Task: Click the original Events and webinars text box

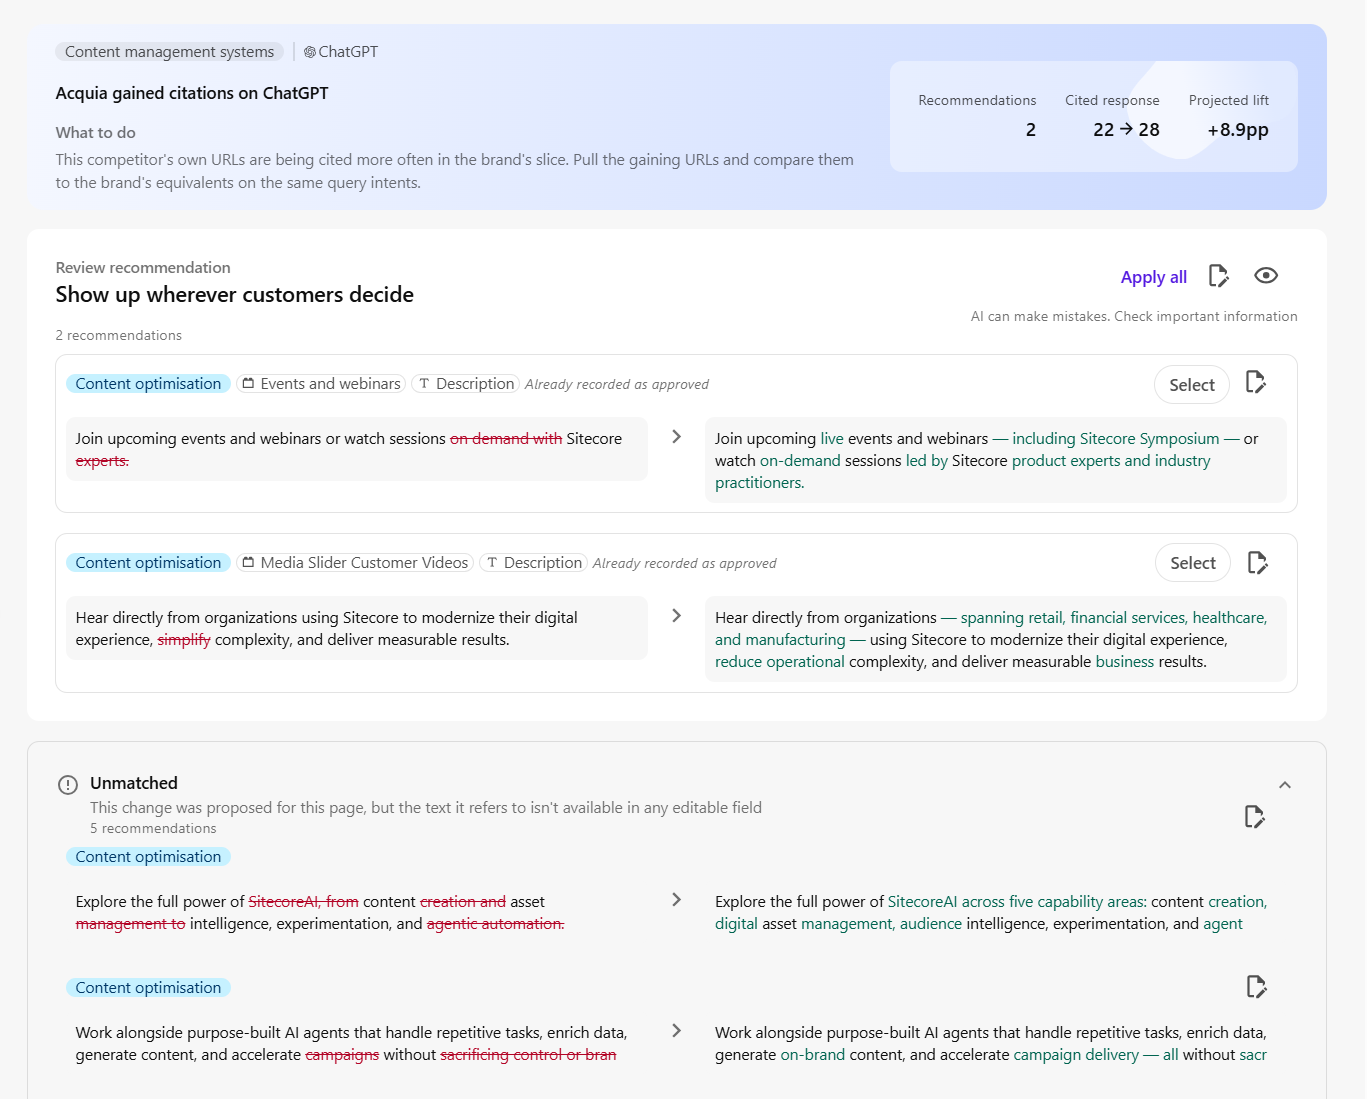Action: 357,449
